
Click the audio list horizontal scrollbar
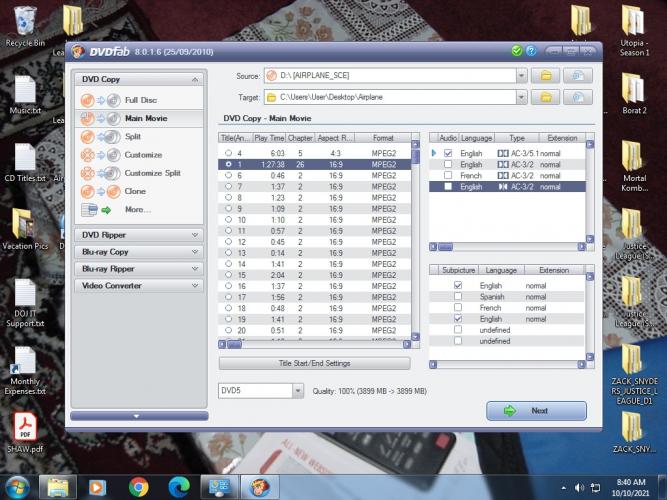click(510, 246)
